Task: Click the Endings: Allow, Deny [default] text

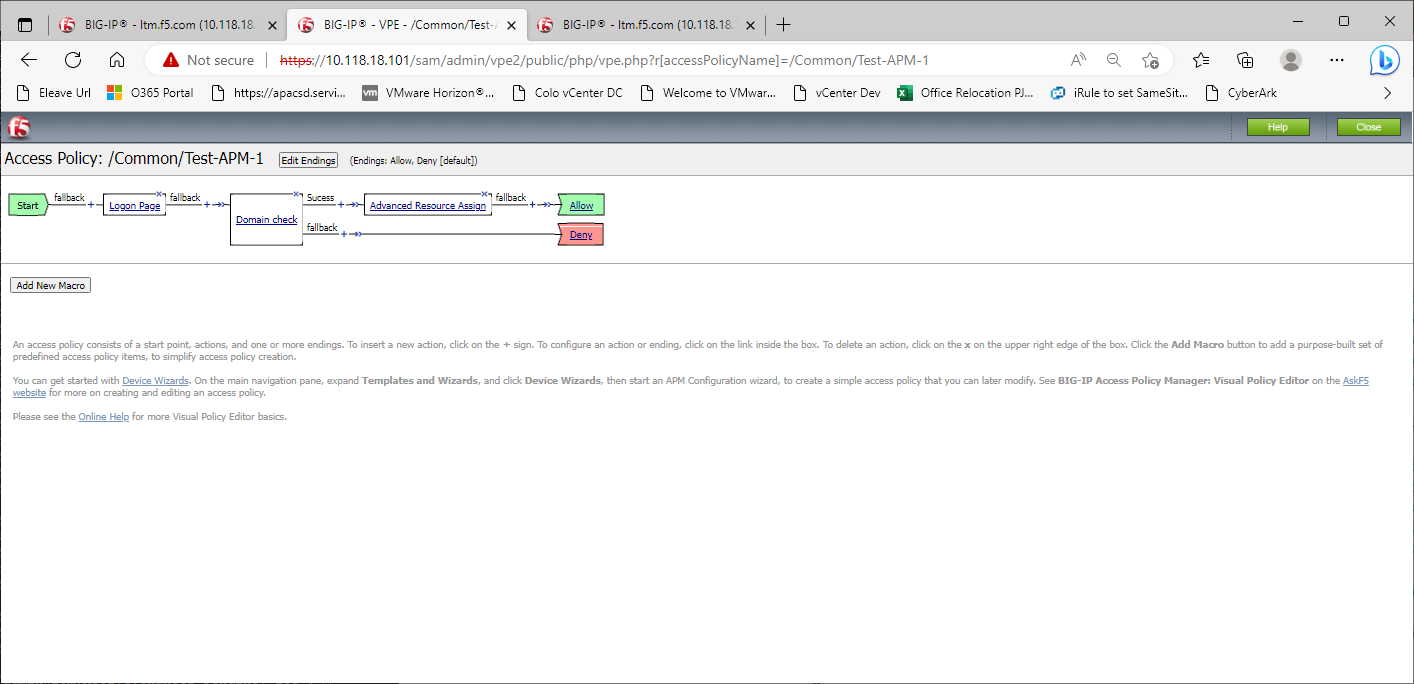Action: coord(414,160)
